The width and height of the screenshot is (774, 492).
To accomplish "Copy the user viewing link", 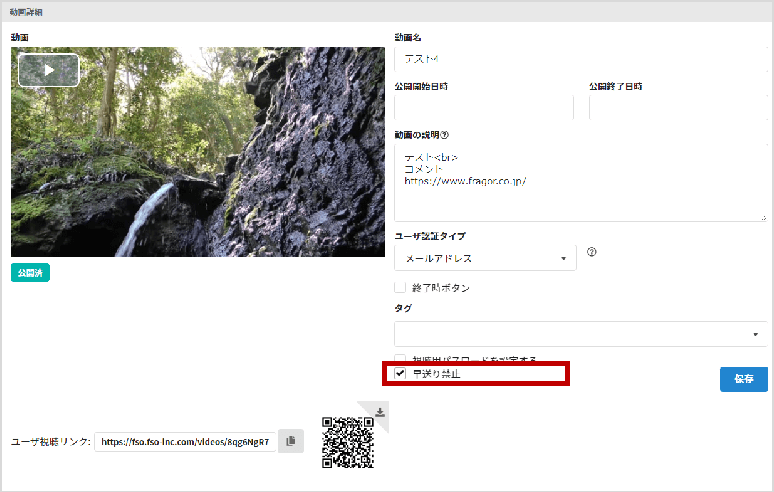I will tap(290, 441).
